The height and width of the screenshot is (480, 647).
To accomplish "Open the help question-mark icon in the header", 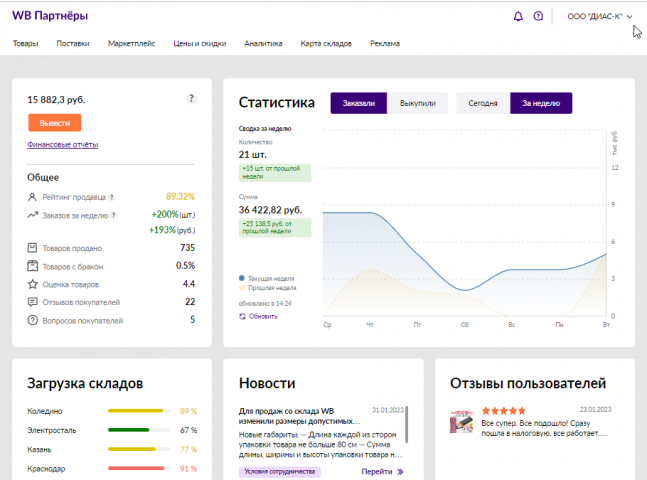I will 538,16.
